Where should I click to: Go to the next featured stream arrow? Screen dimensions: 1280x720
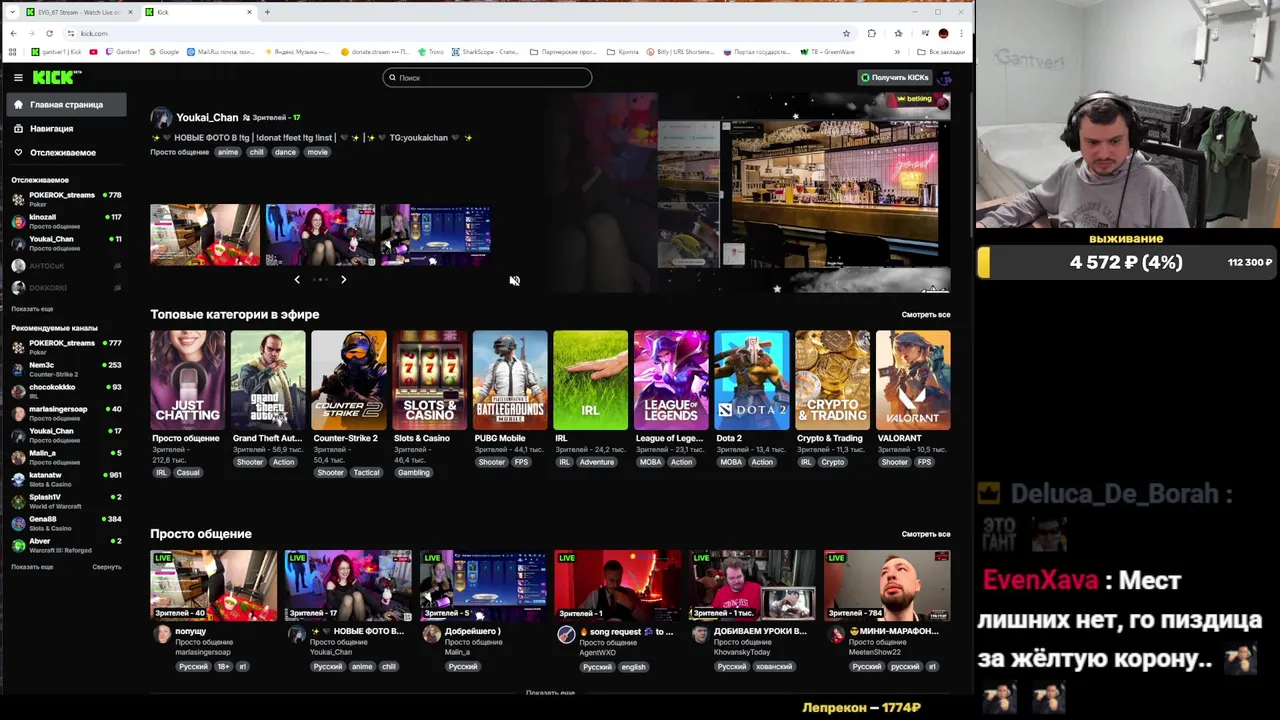(x=343, y=280)
